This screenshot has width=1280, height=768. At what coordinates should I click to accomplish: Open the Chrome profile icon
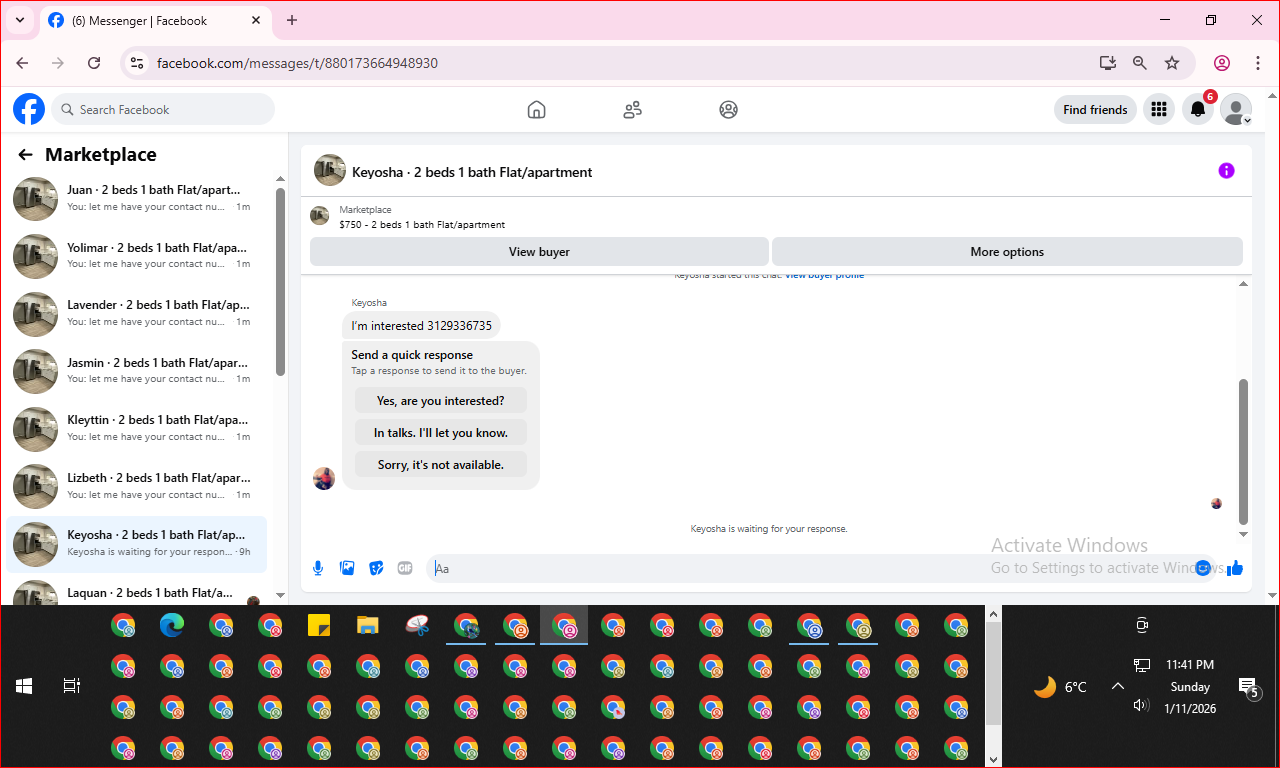1222,63
